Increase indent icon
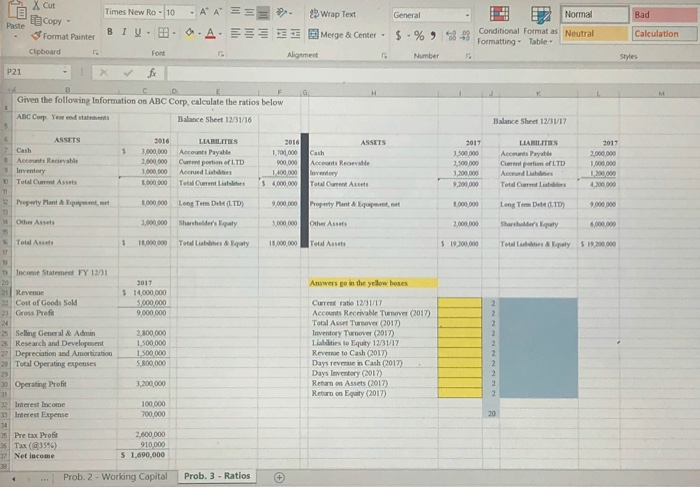 pos(295,33)
